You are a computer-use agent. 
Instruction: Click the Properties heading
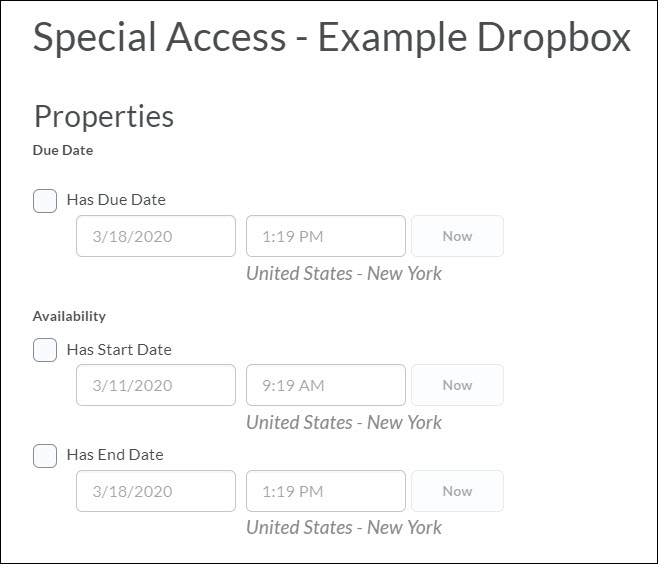coord(104,116)
